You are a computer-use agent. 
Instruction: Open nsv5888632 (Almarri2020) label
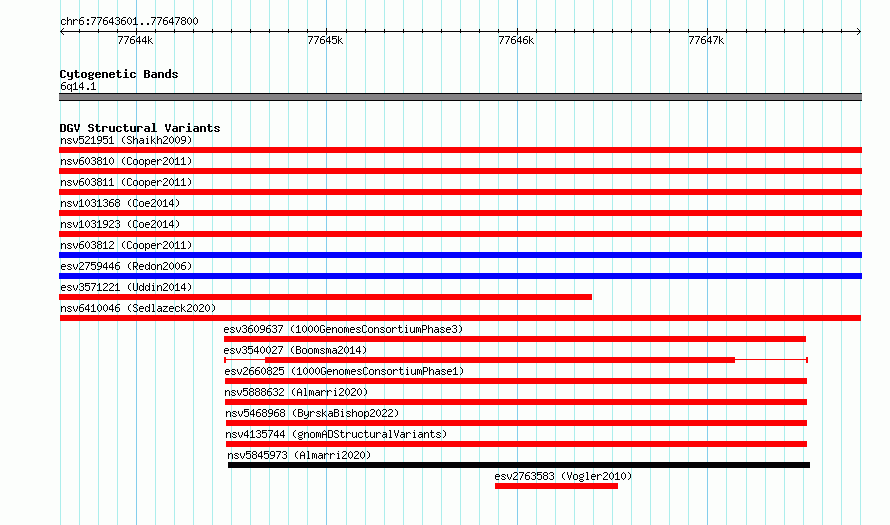(296, 392)
